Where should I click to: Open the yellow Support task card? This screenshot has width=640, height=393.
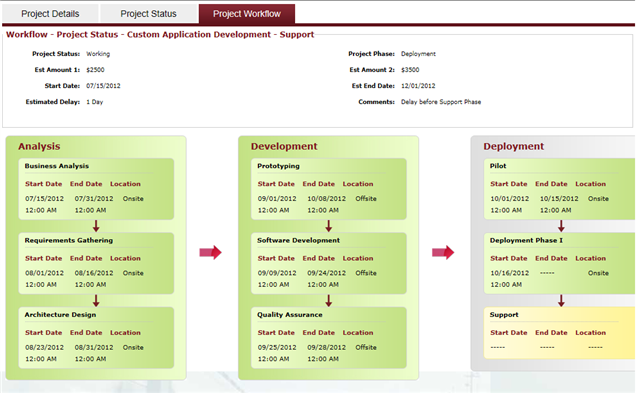560,333
